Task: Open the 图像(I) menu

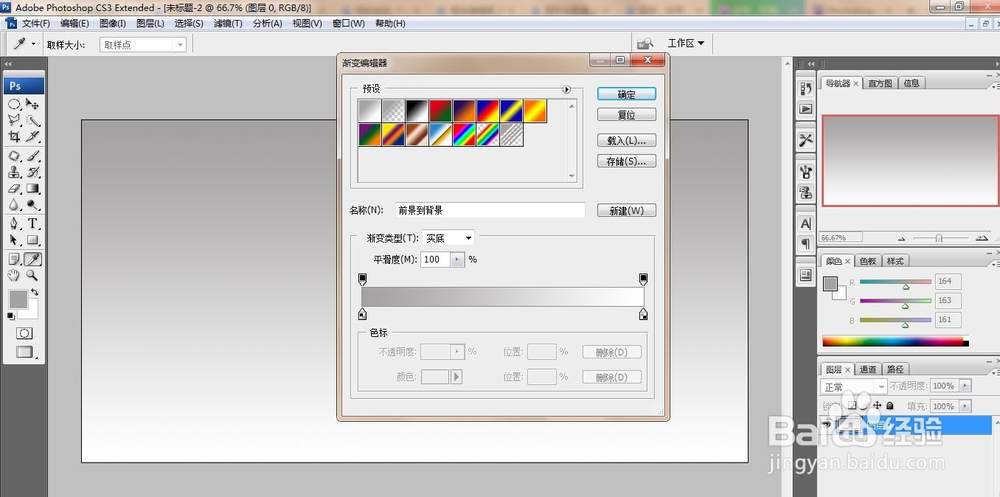Action: 112,24
